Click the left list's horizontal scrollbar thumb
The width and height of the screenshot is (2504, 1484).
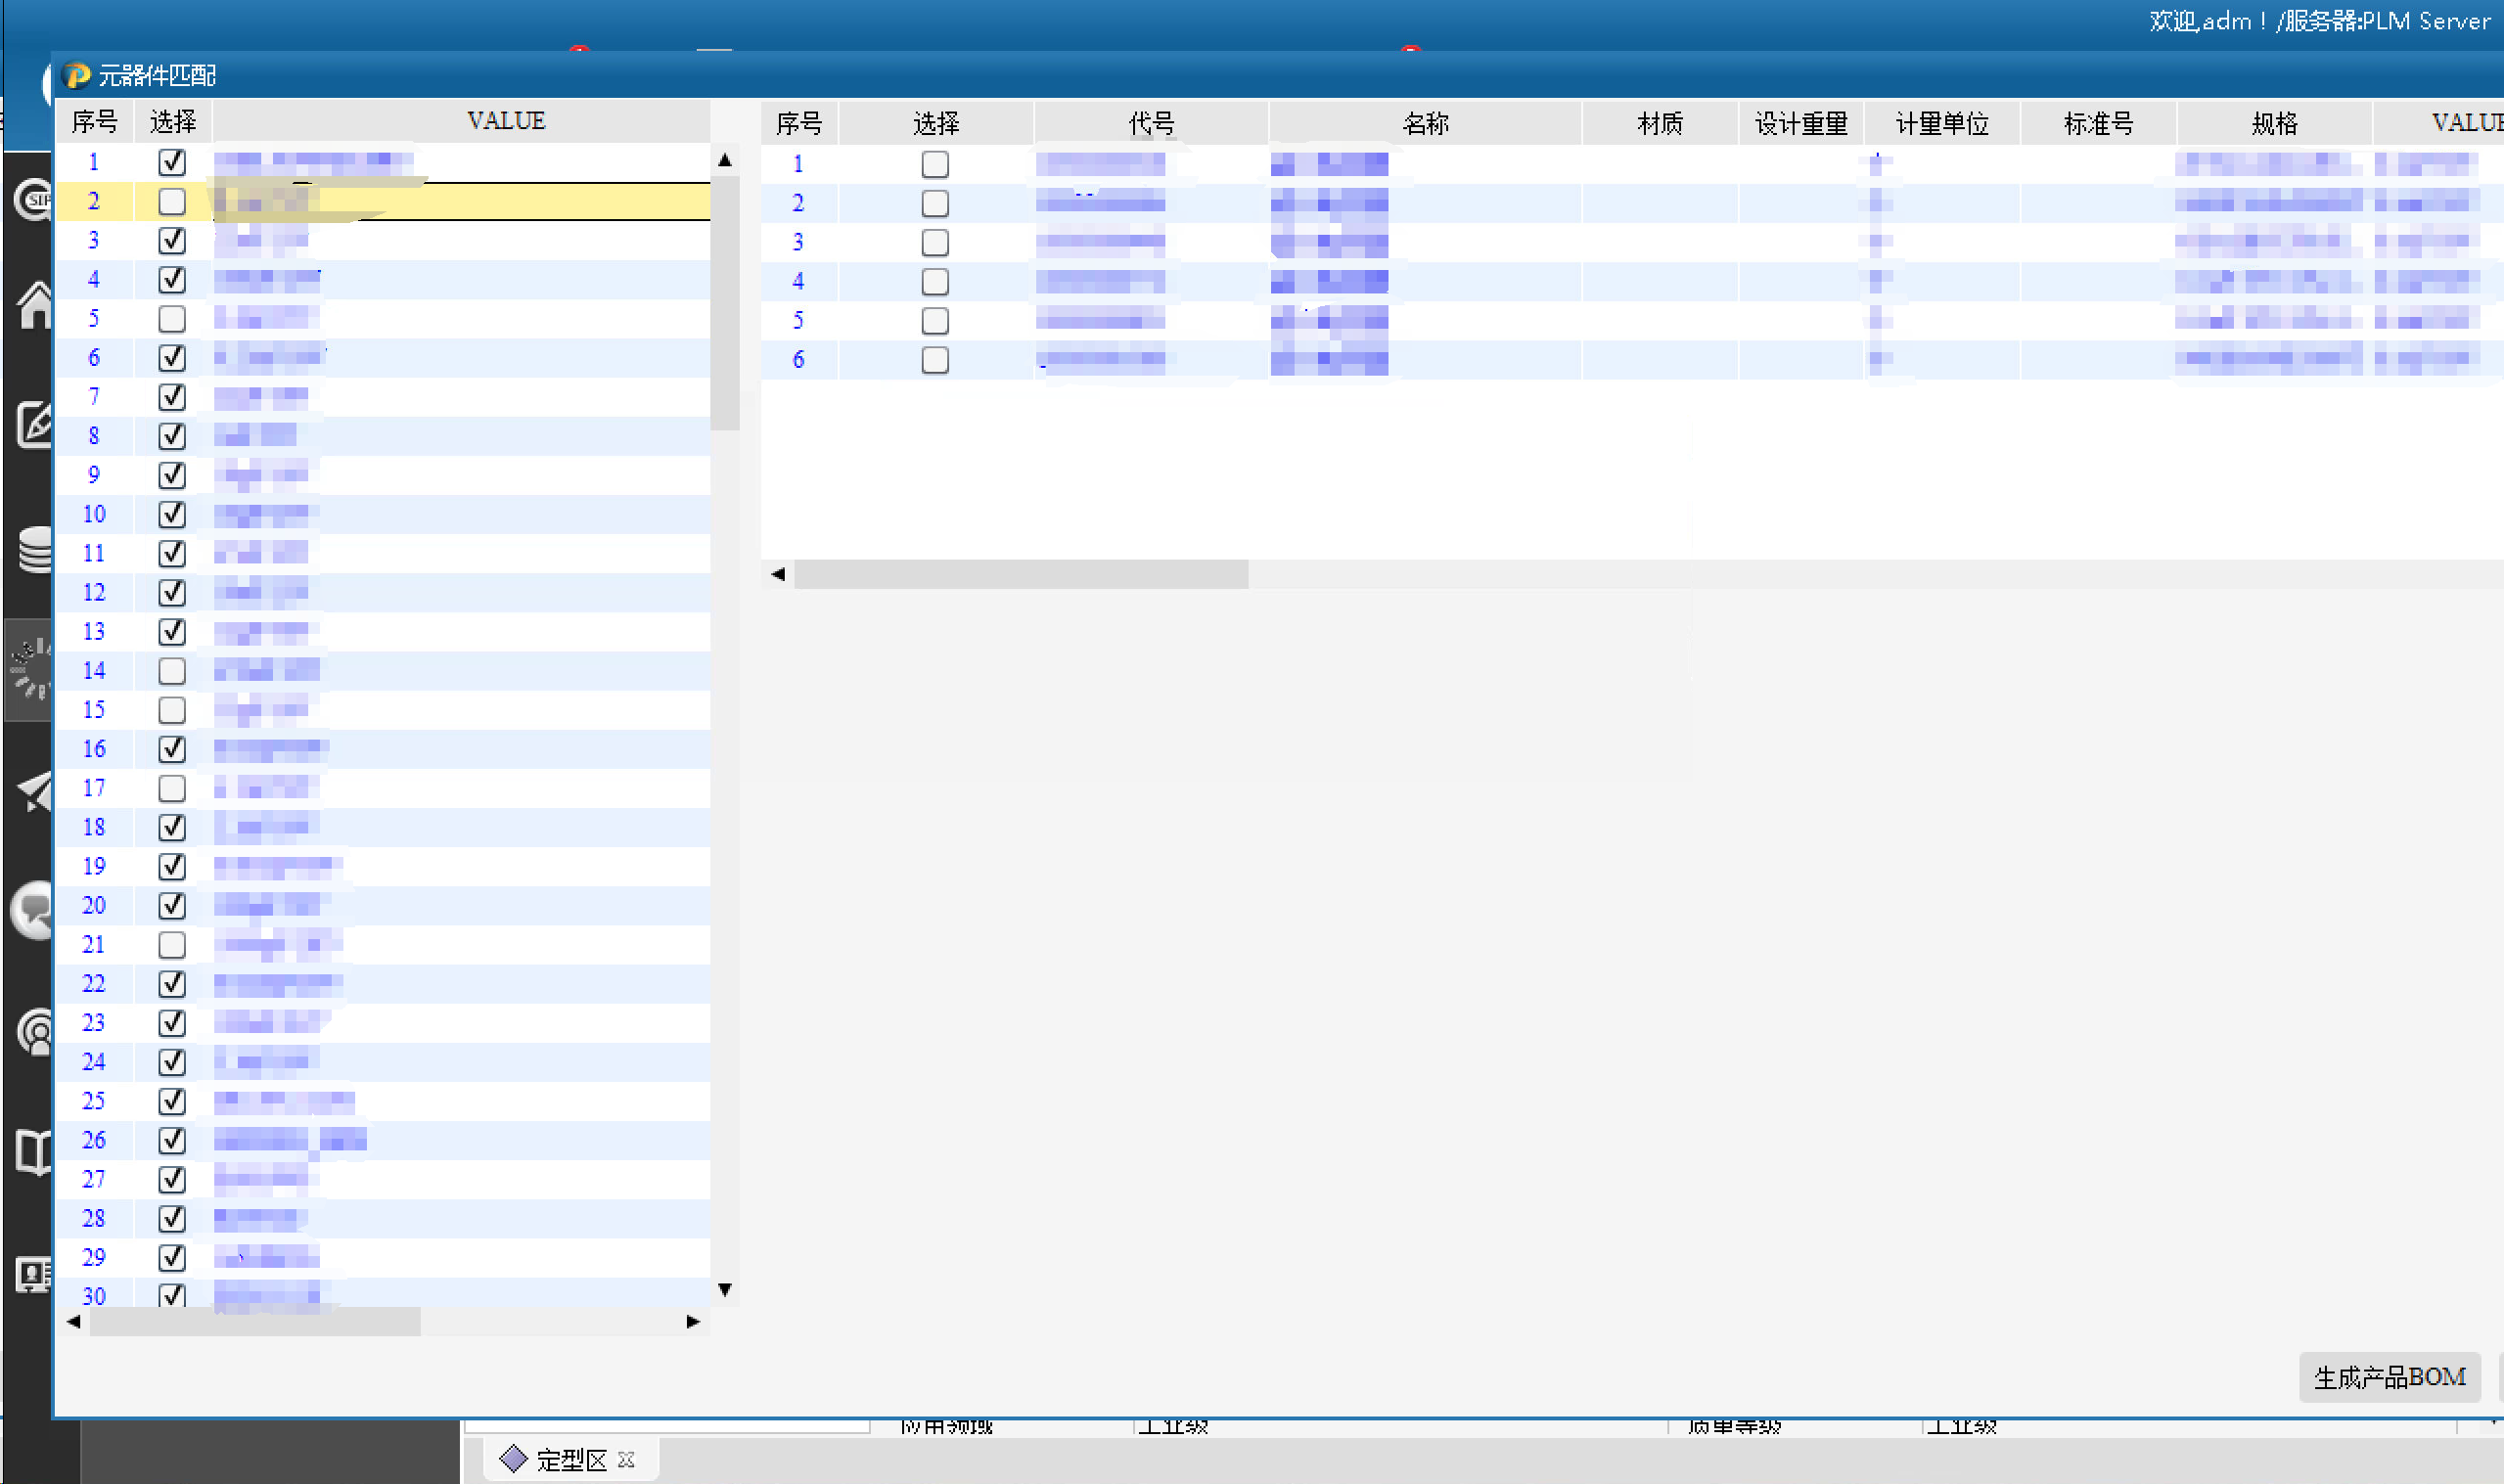click(255, 1322)
